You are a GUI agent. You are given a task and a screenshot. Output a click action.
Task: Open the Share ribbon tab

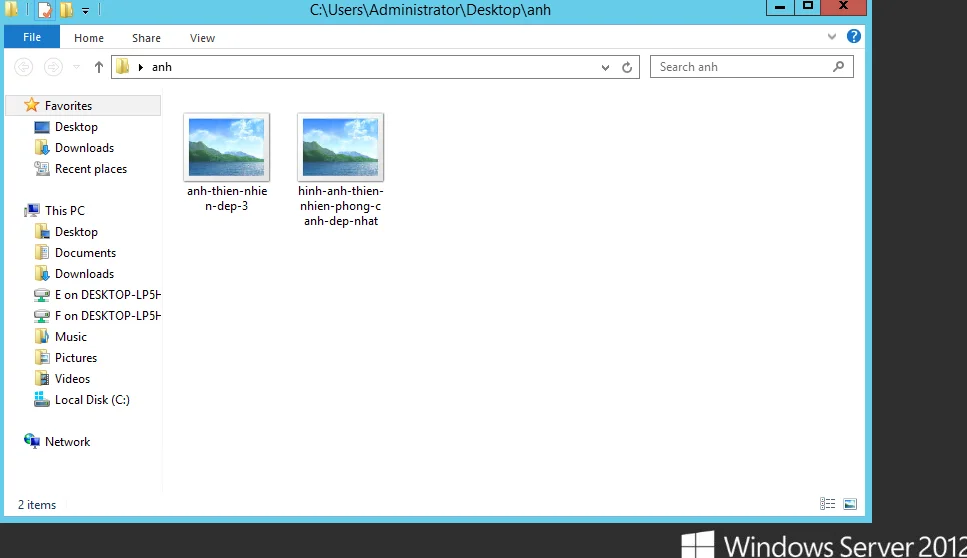pos(146,38)
